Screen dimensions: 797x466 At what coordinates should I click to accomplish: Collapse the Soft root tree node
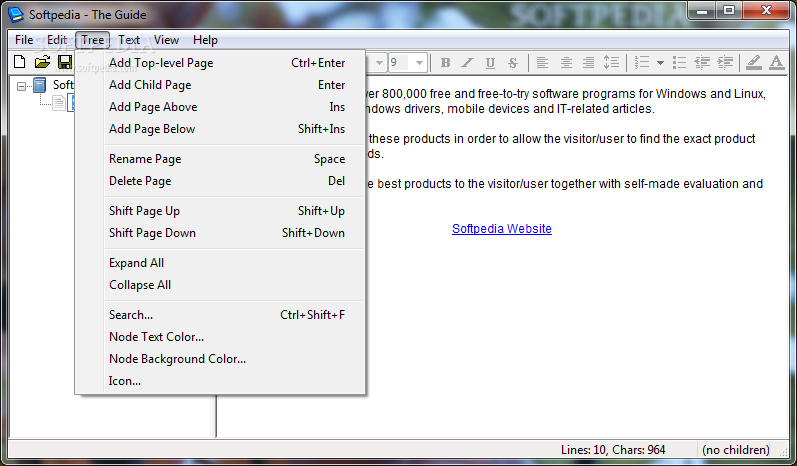click(x=21, y=86)
